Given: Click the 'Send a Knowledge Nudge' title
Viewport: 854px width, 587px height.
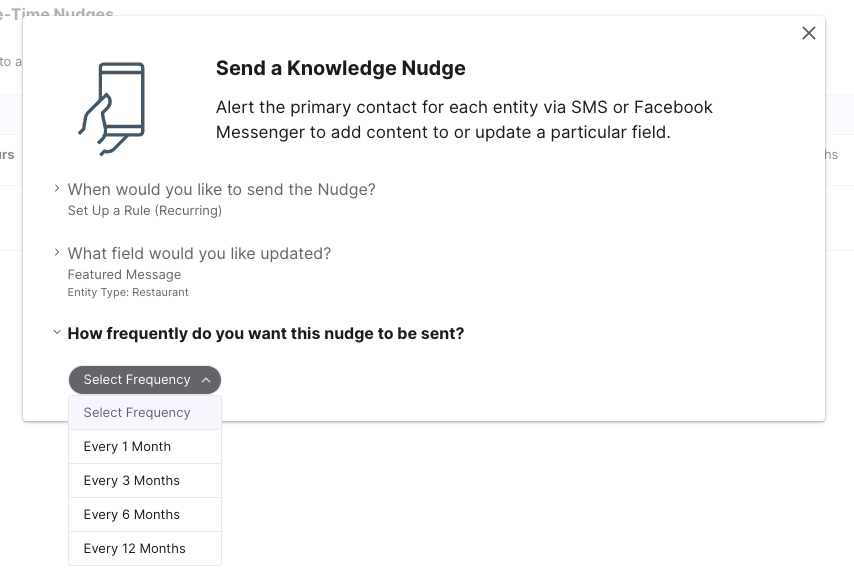Looking at the screenshot, I should [340, 68].
